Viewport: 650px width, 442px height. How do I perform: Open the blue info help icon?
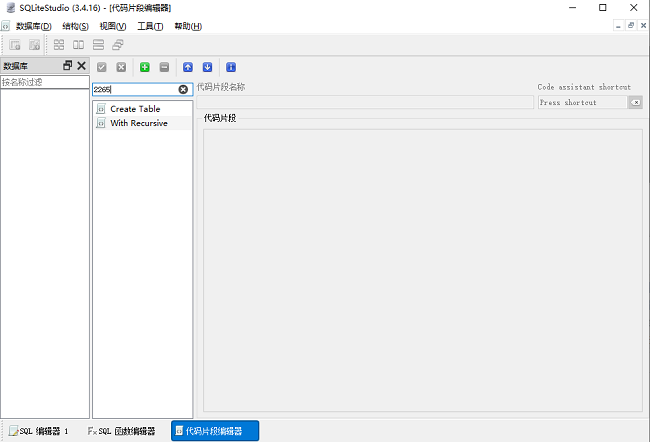tap(231, 67)
